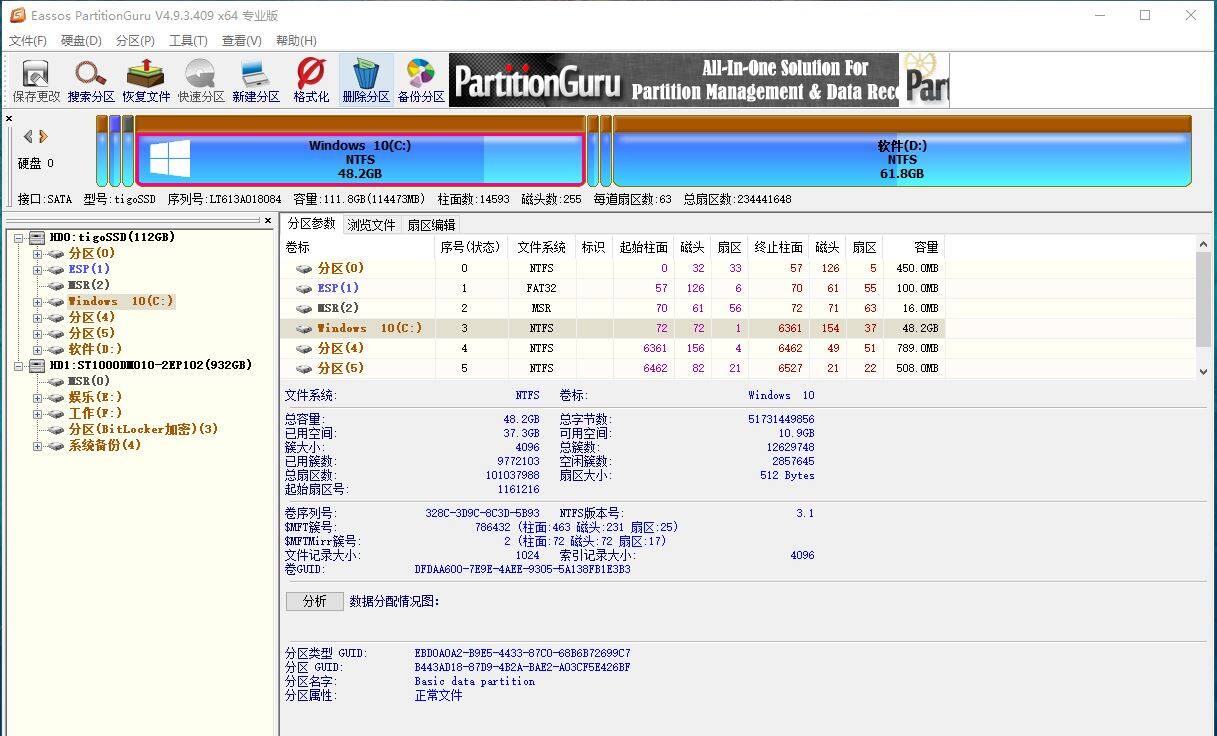Image resolution: width=1217 pixels, height=736 pixels.
Task: Open the 帮助(H) menu
Action: point(295,41)
